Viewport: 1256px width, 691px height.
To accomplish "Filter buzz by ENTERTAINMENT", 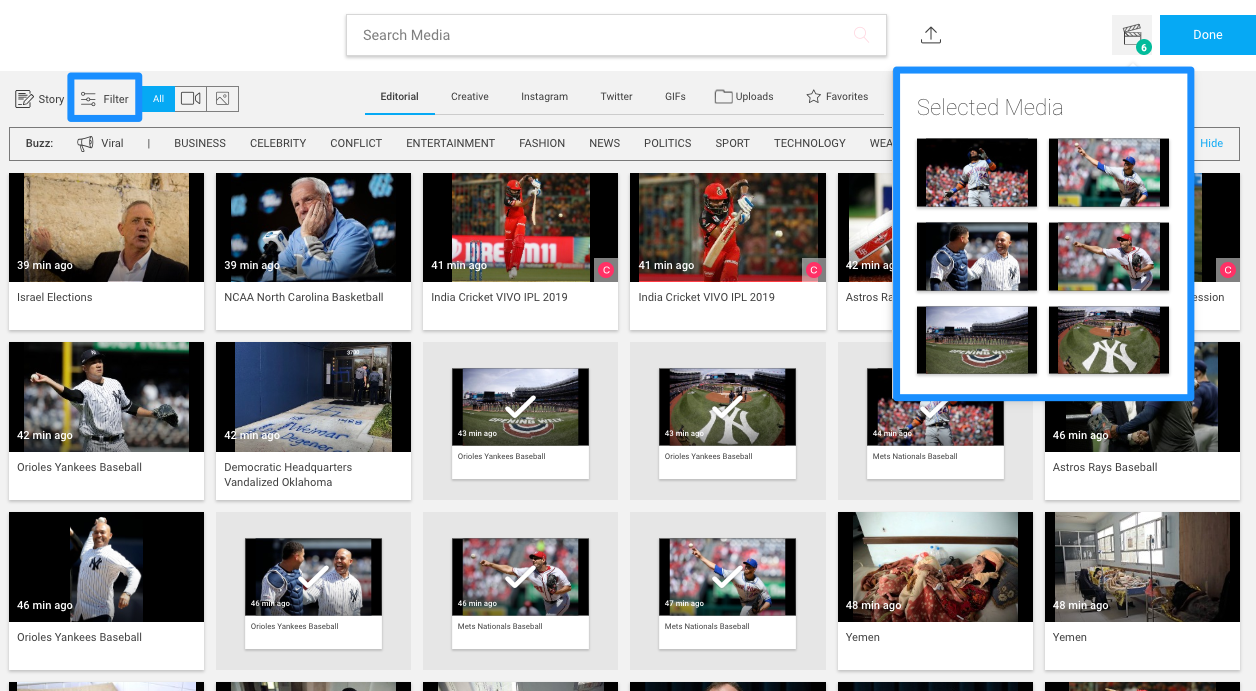I will 450,143.
